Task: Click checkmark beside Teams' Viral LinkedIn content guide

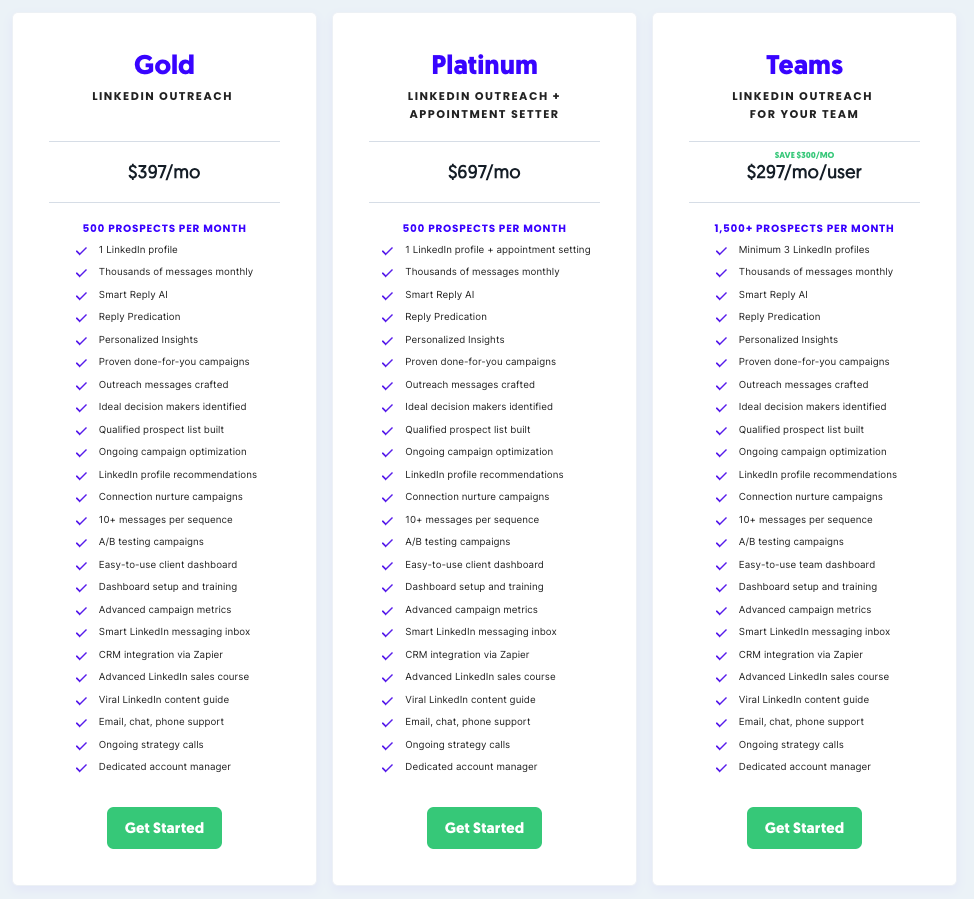Action: [721, 701]
